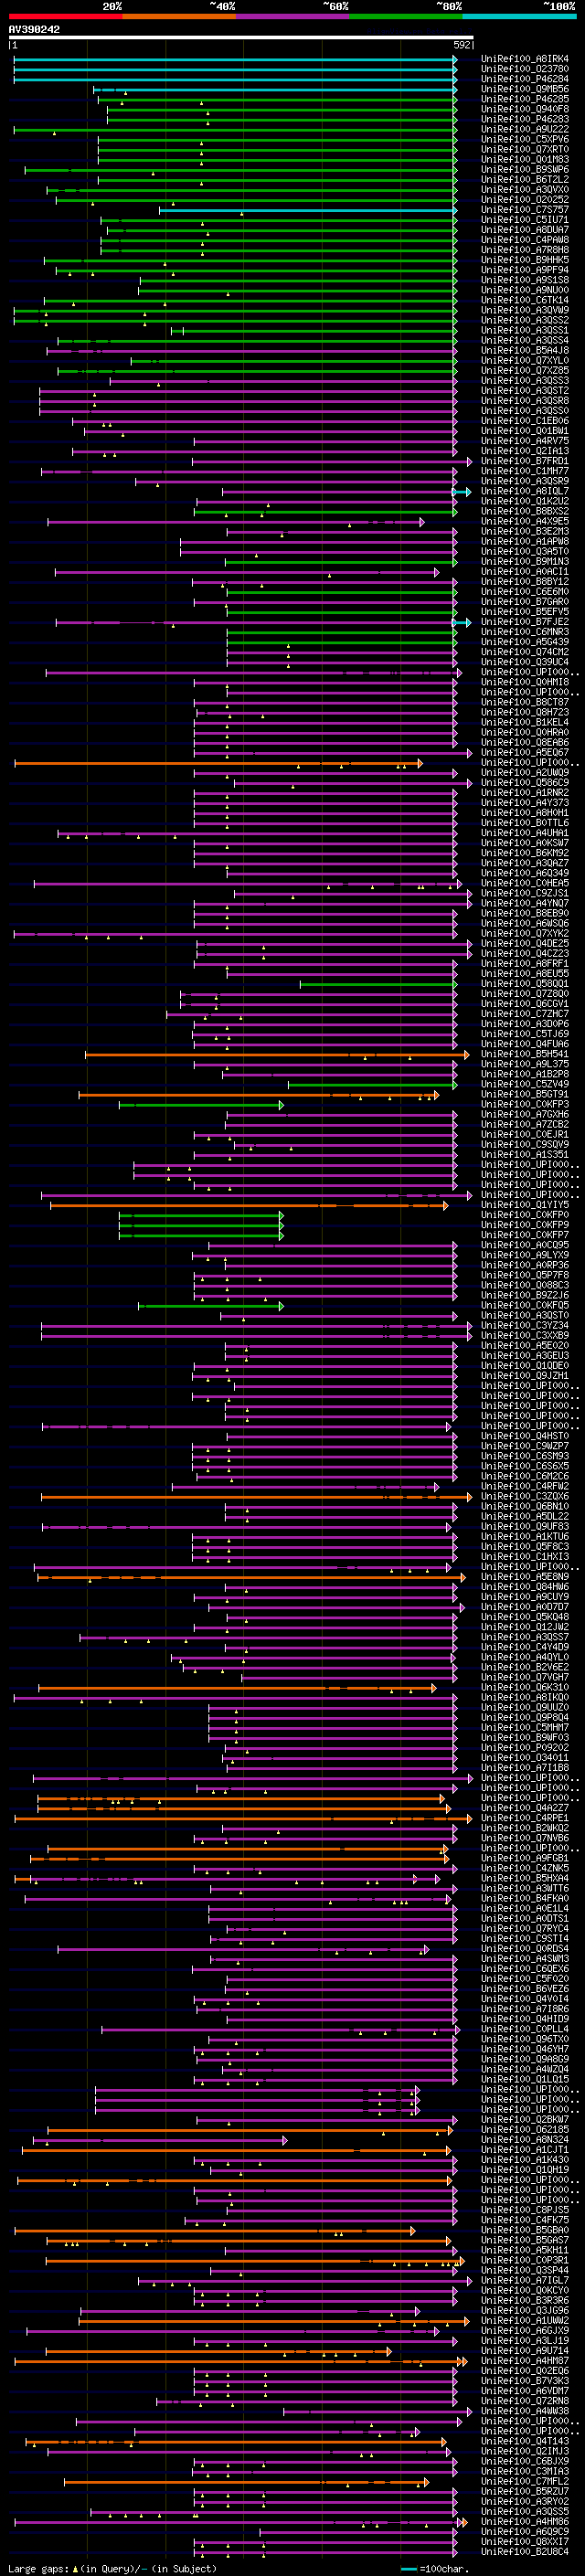Select UniRef100_A8DUA7 label
This screenshot has height=2576, width=585.
pos(525,230)
